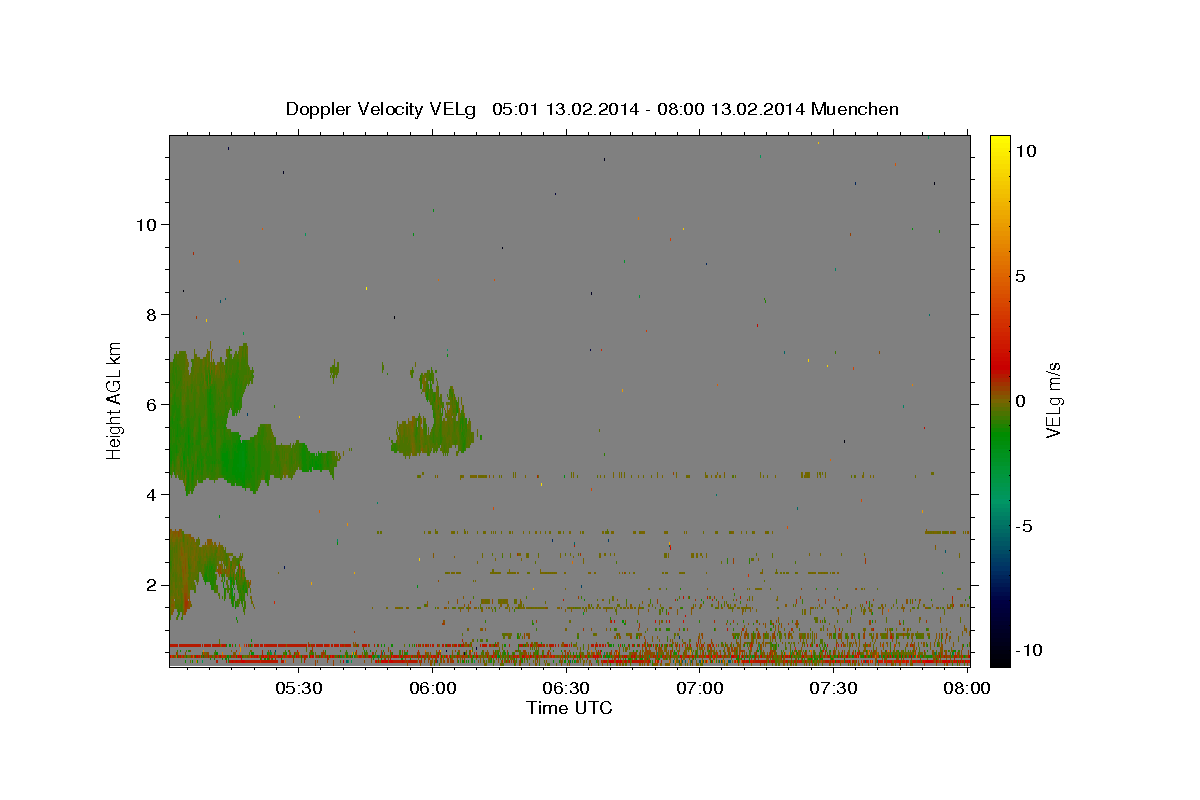The image size is (1200, 800).
Task: Click the height axis label 10
Action: pyautogui.click(x=146, y=224)
